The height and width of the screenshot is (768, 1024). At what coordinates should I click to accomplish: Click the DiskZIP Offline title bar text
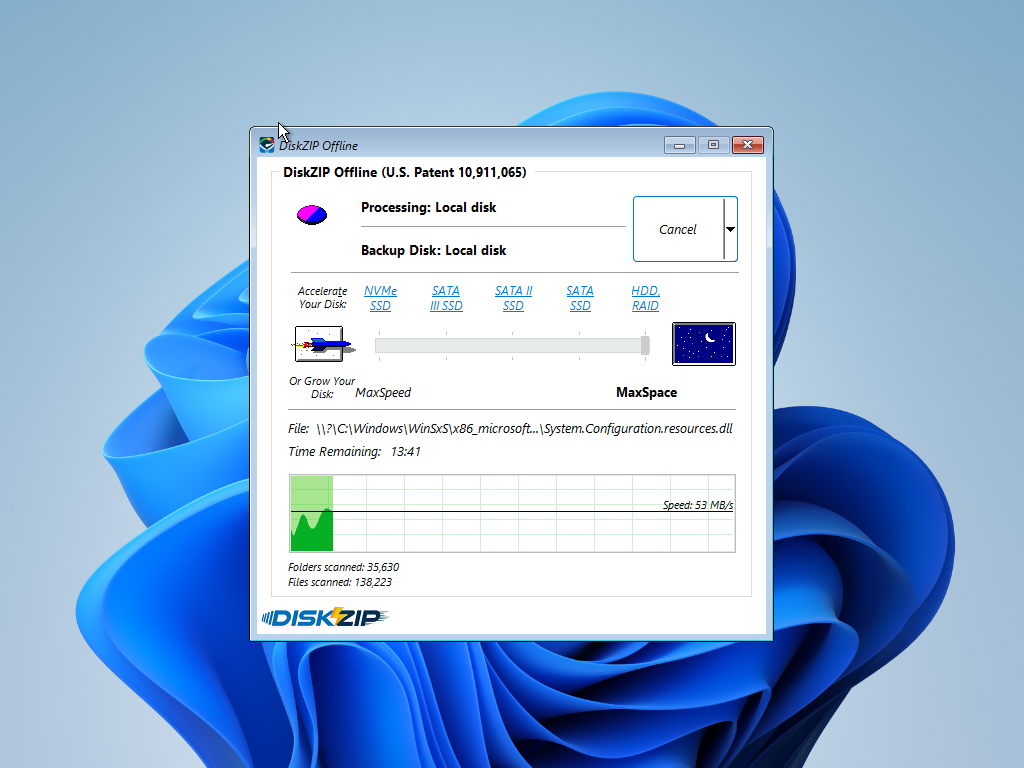(x=318, y=146)
